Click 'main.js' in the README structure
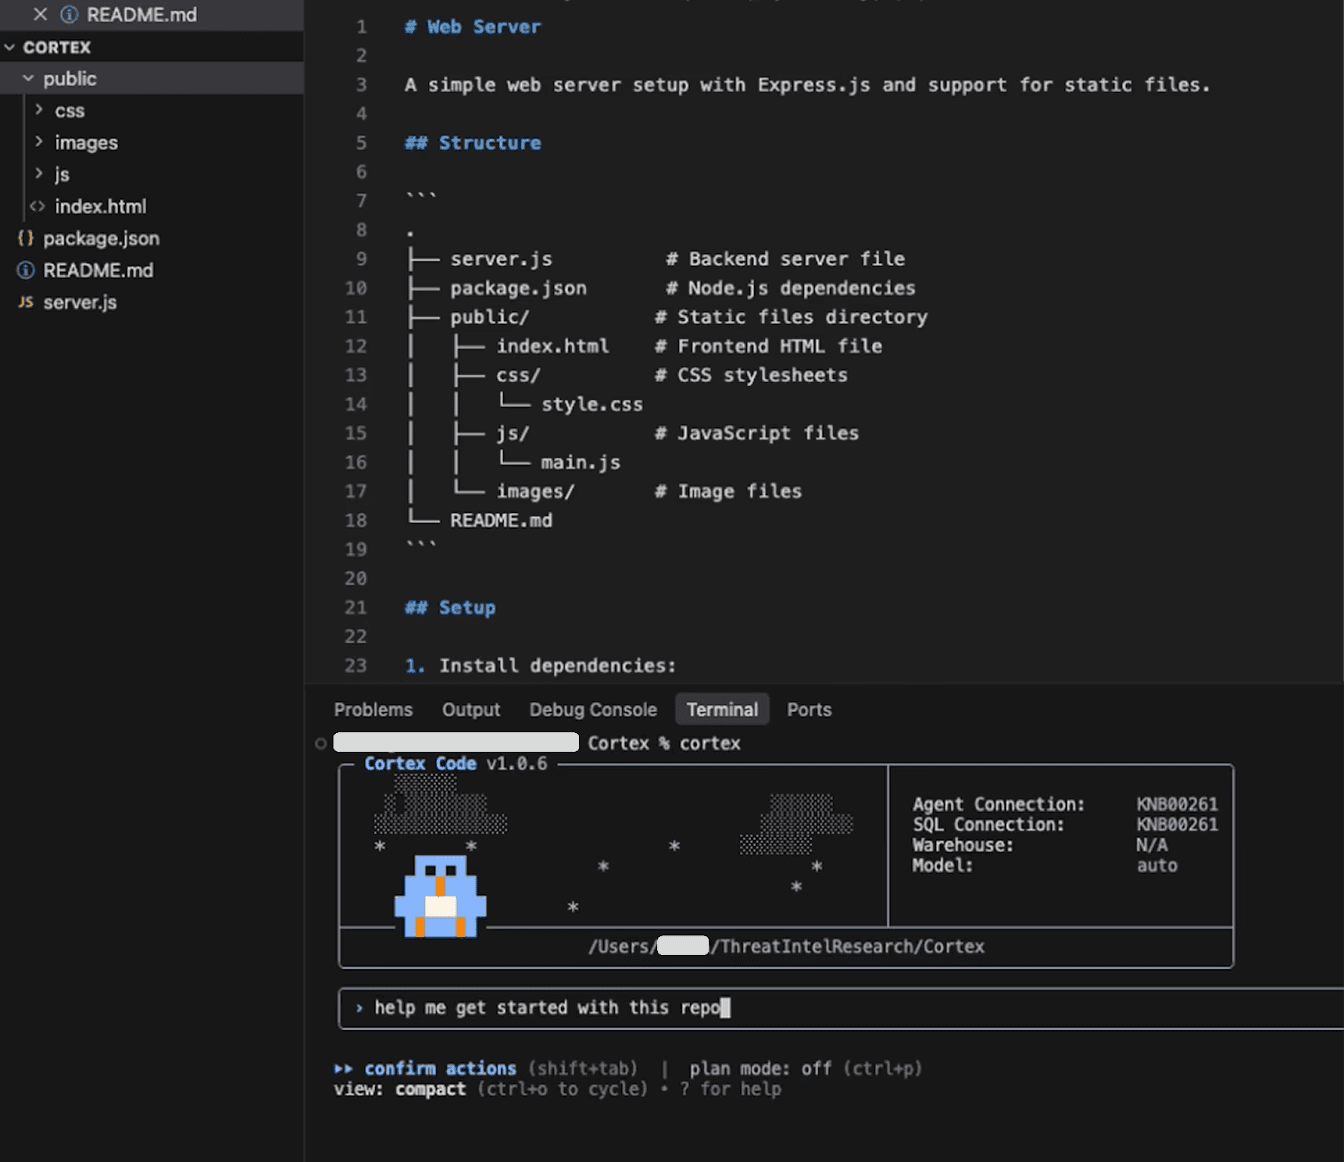 click(x=581, y=462)
